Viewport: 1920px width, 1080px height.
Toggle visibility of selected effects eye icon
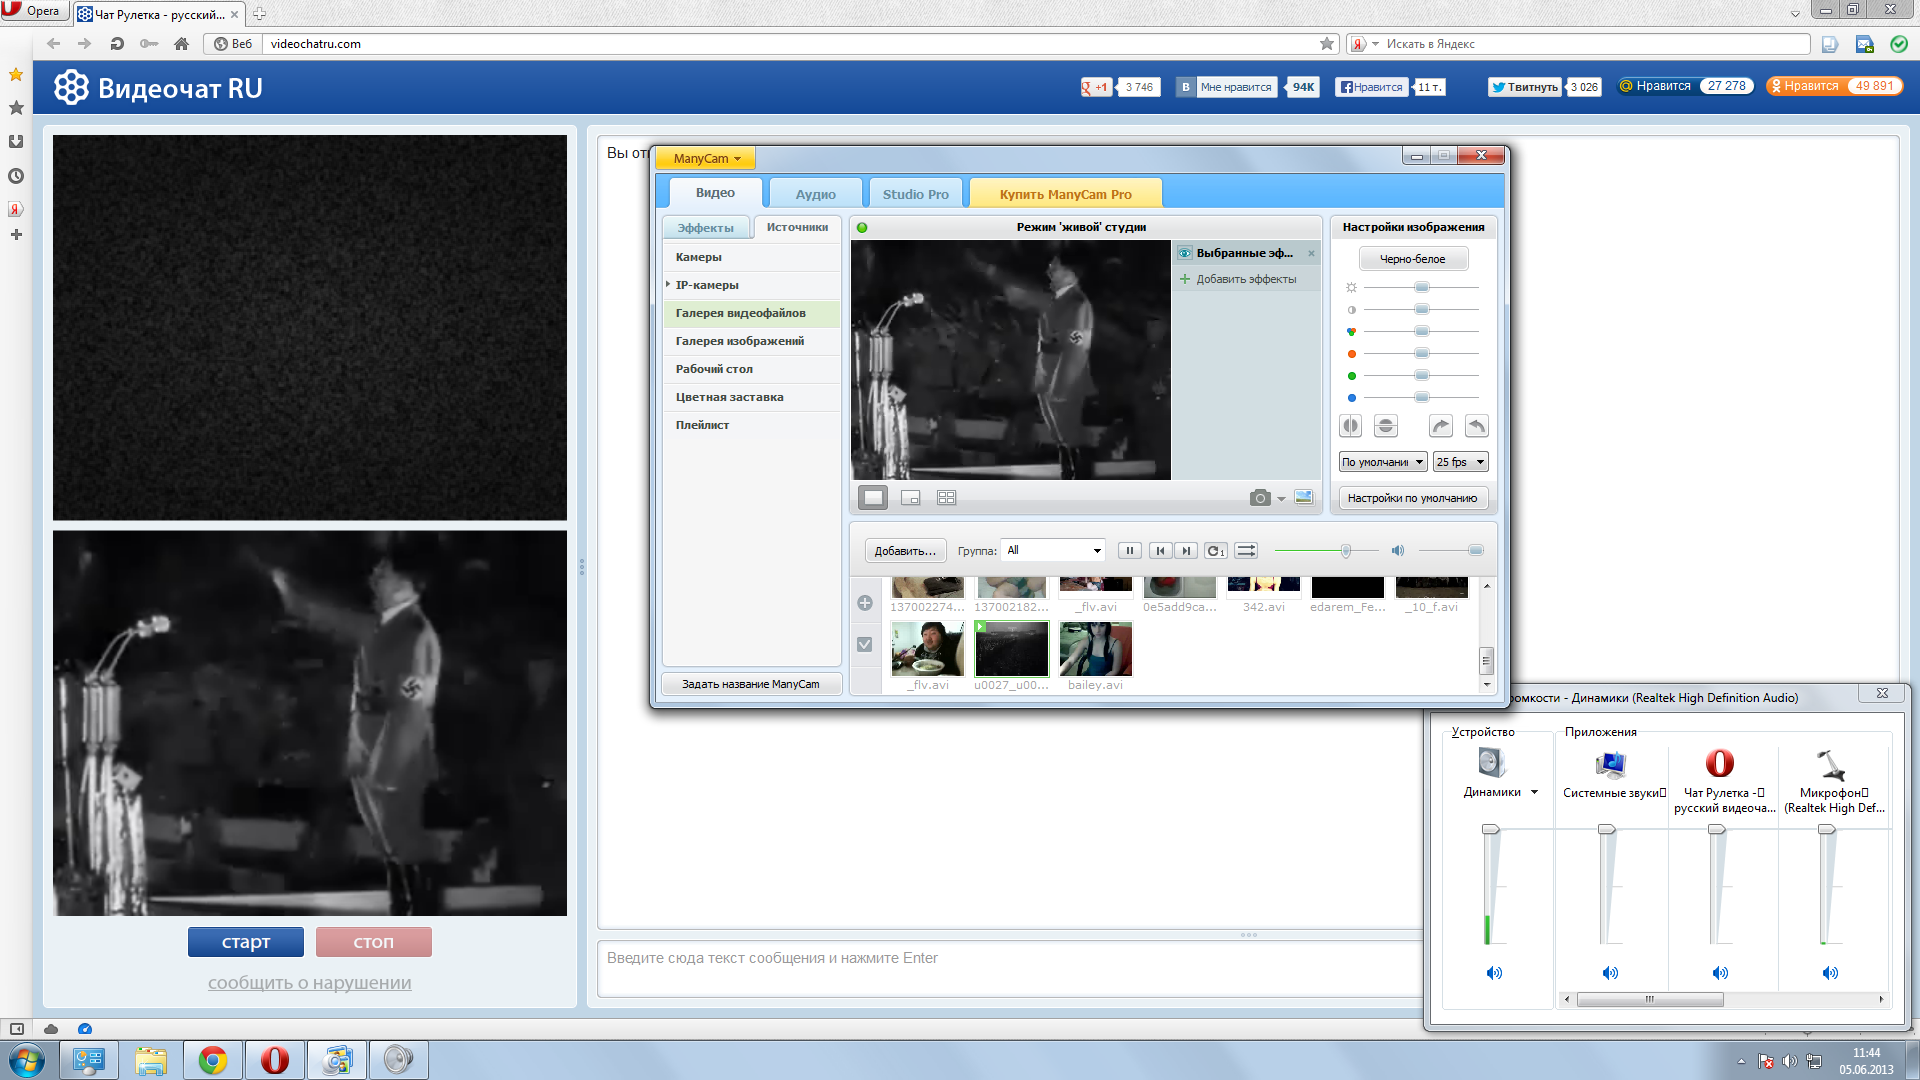[1185, 253]
